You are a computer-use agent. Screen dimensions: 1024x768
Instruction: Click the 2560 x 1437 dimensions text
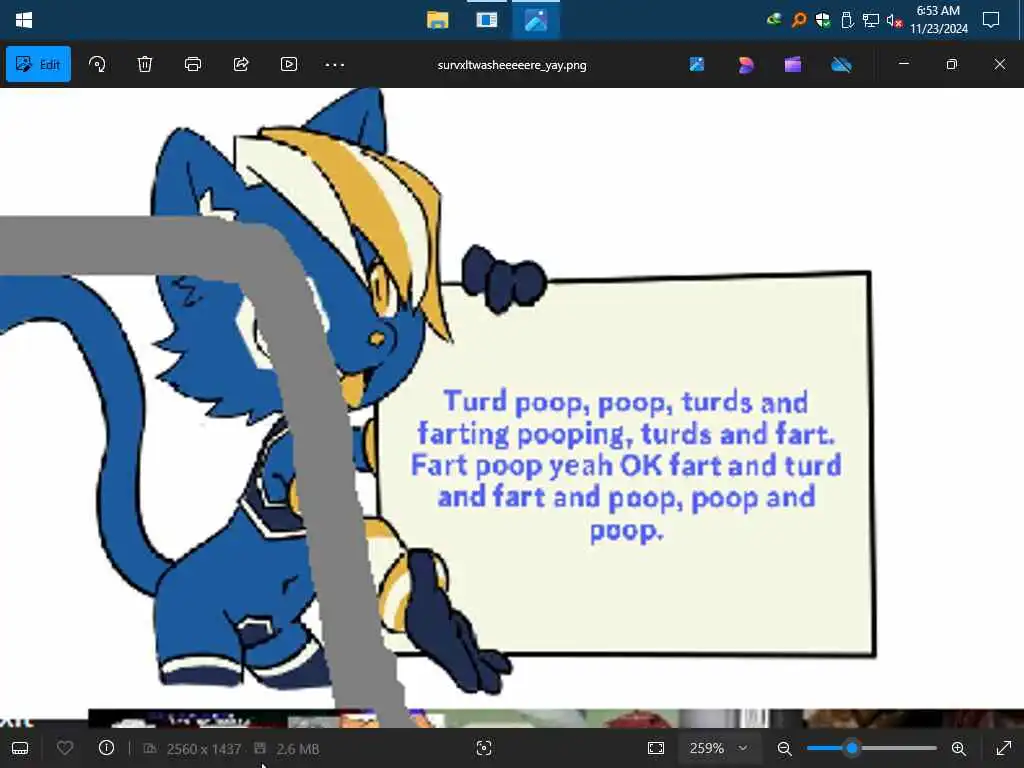204,749
